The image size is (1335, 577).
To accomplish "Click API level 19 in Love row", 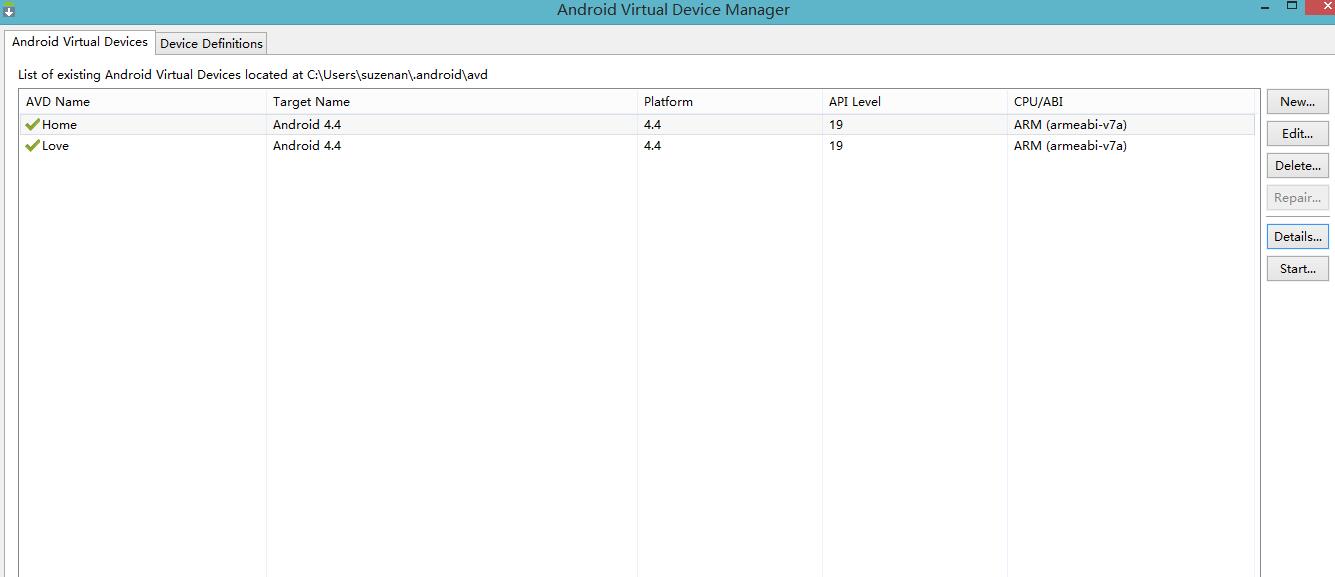I will [836, 146].
